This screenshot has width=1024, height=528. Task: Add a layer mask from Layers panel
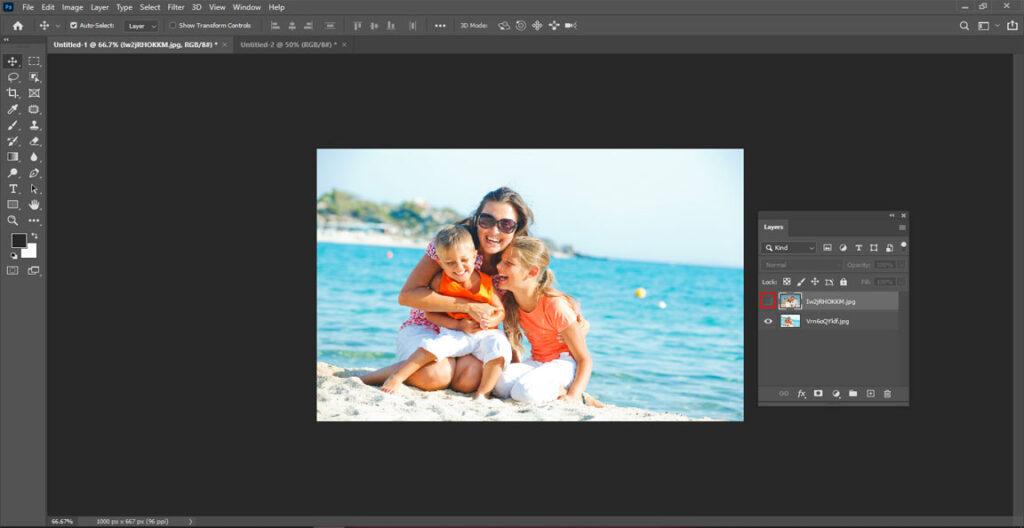[x=818, y=393]
